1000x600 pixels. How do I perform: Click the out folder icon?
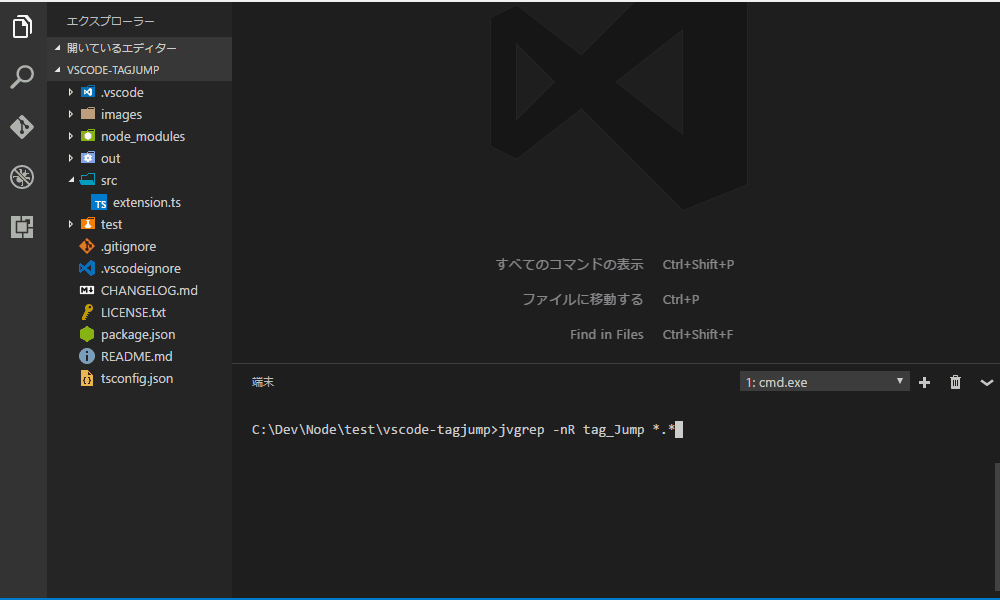[88, 157]
